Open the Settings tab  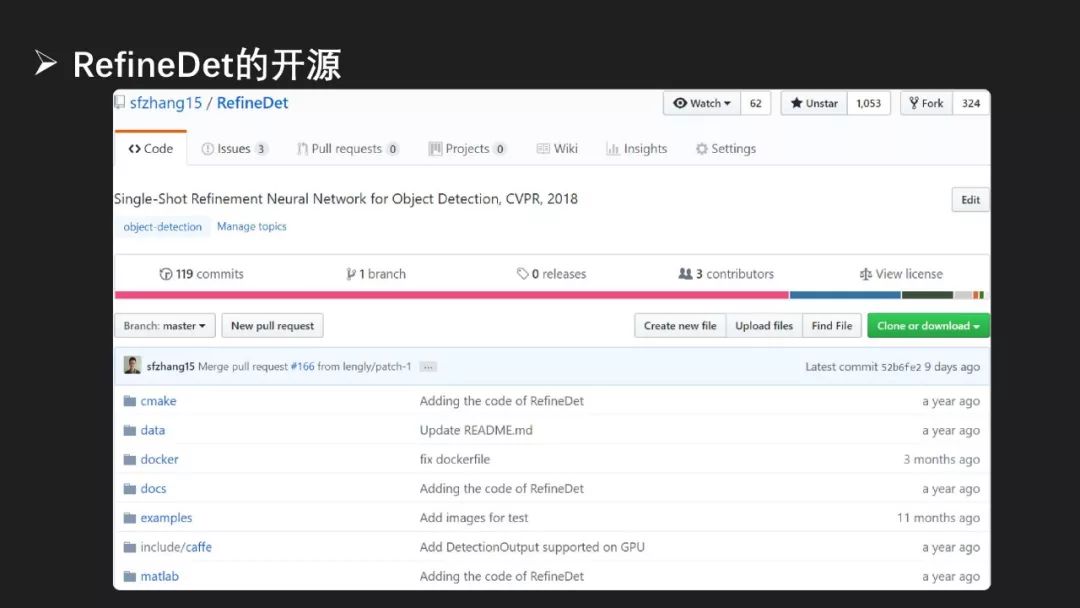tap(726, 149)
